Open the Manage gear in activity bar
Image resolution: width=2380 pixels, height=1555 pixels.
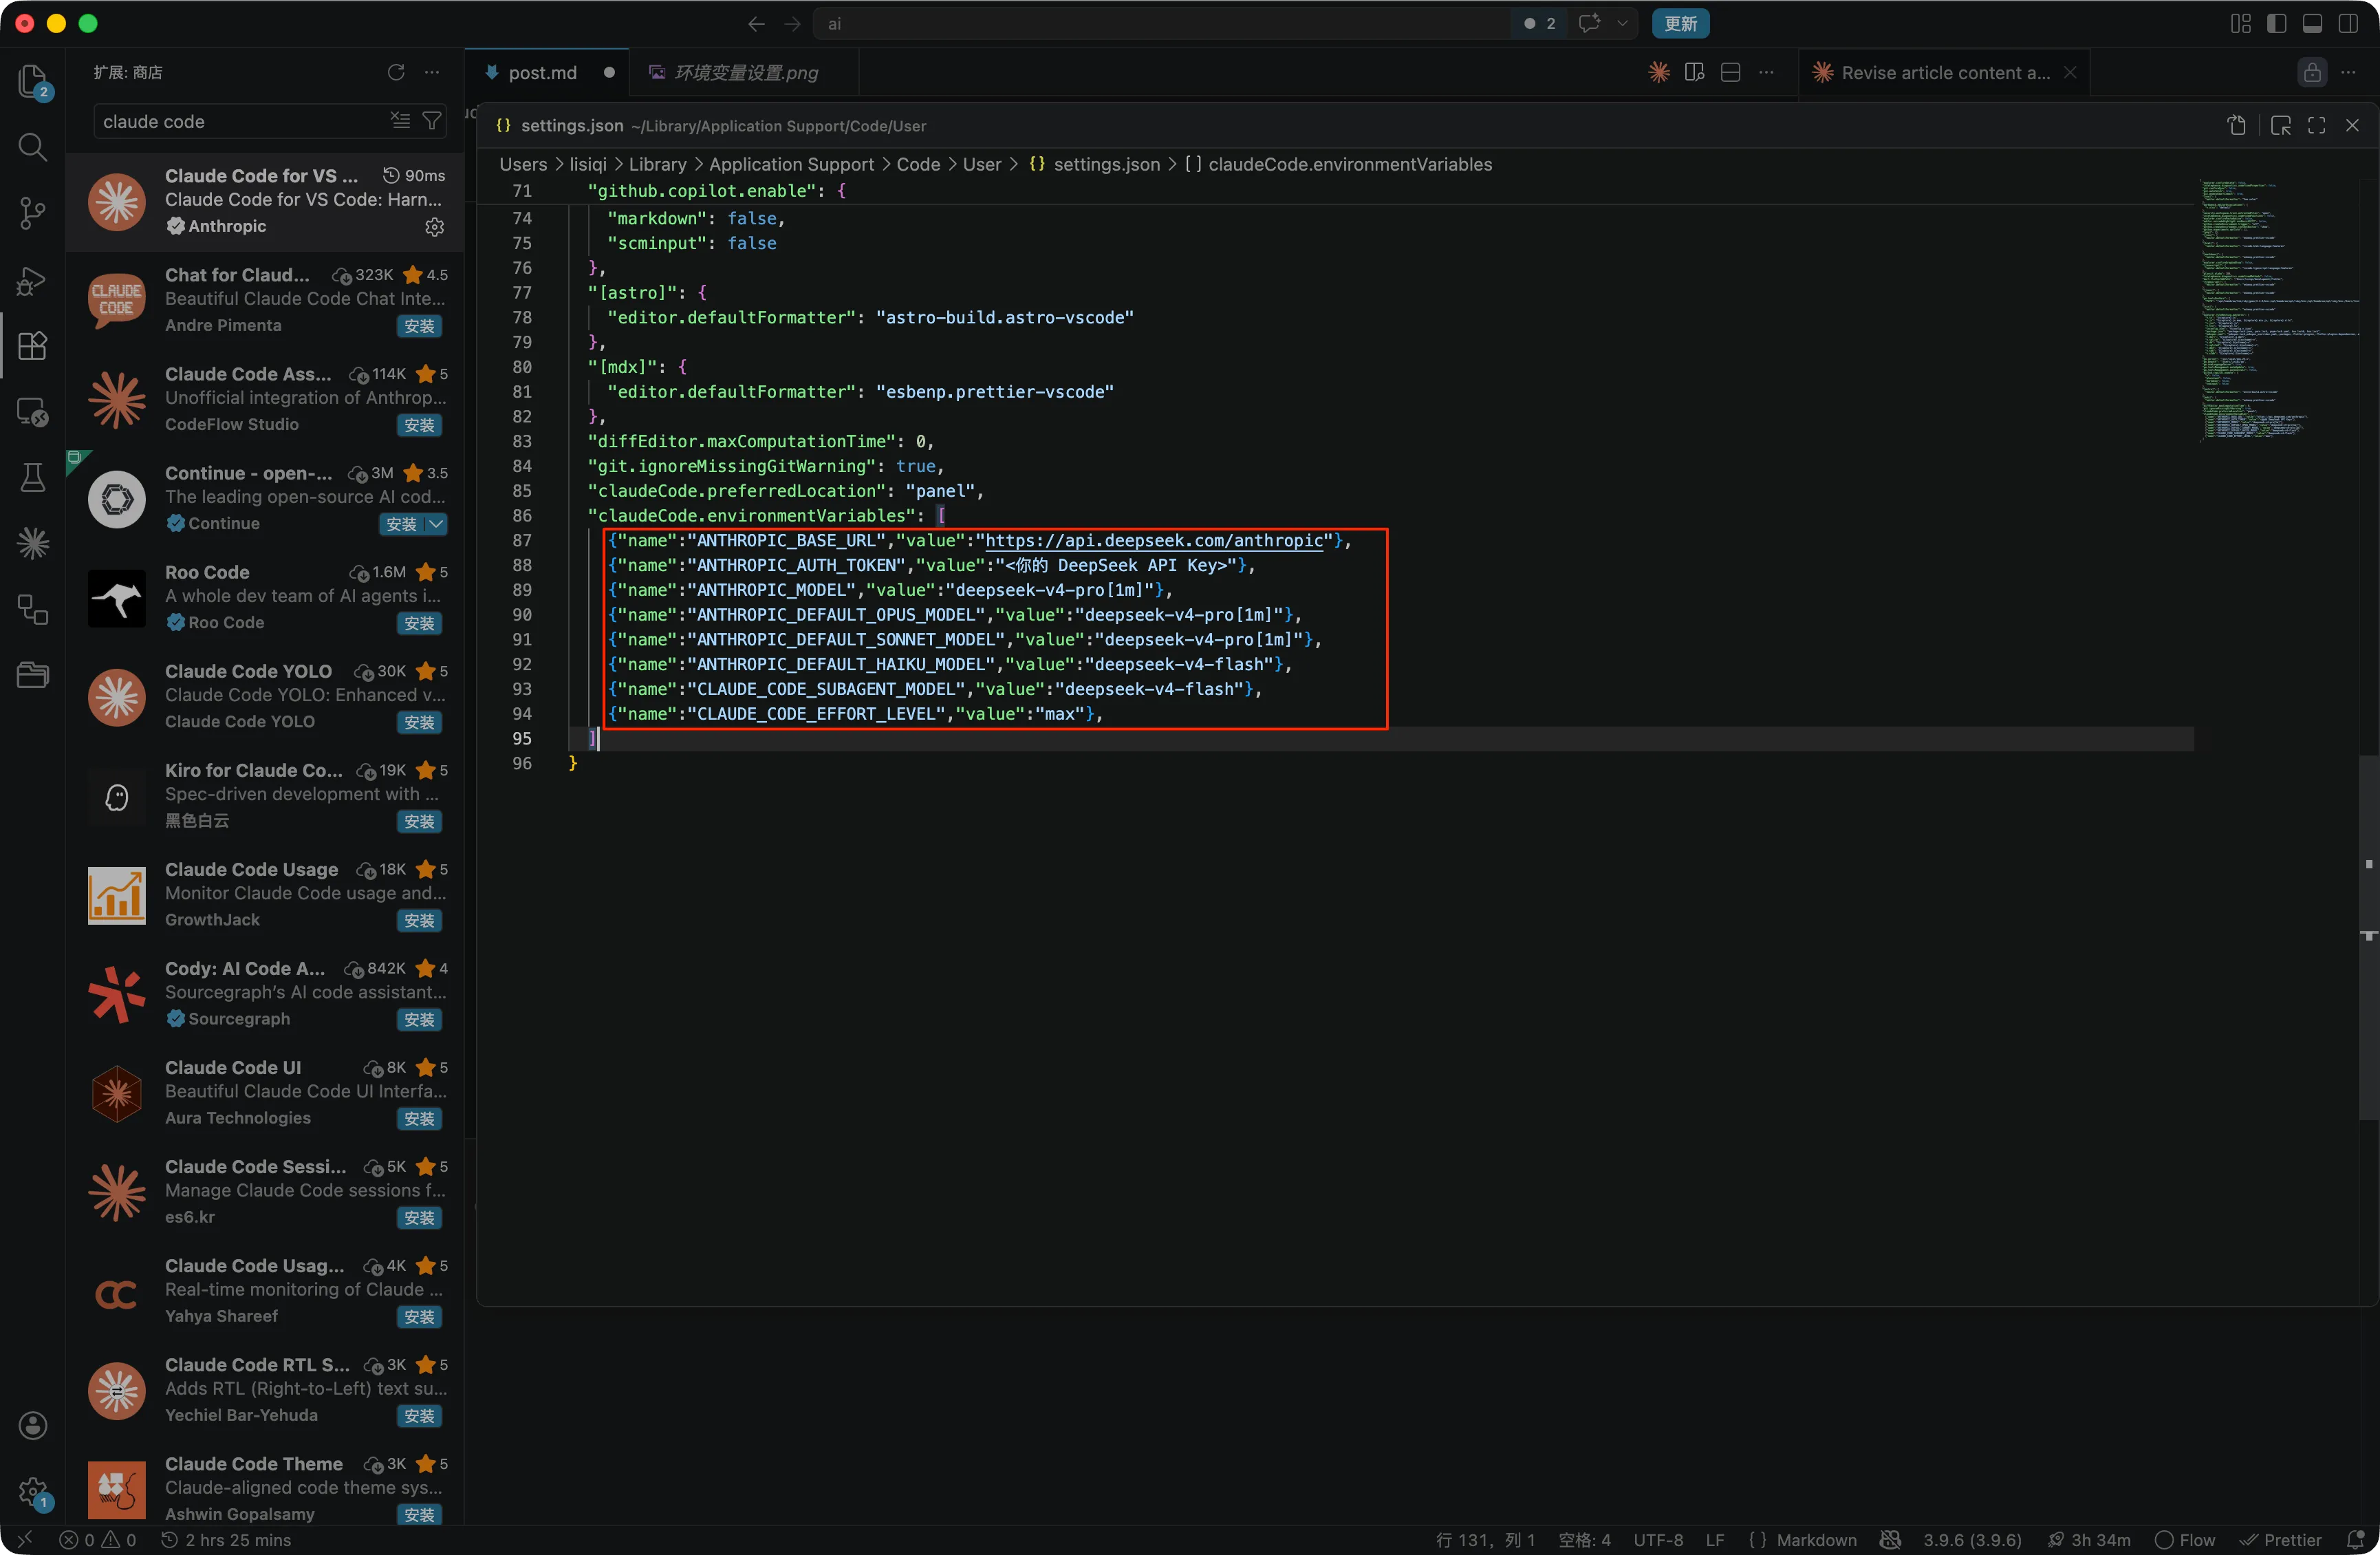32,1492
